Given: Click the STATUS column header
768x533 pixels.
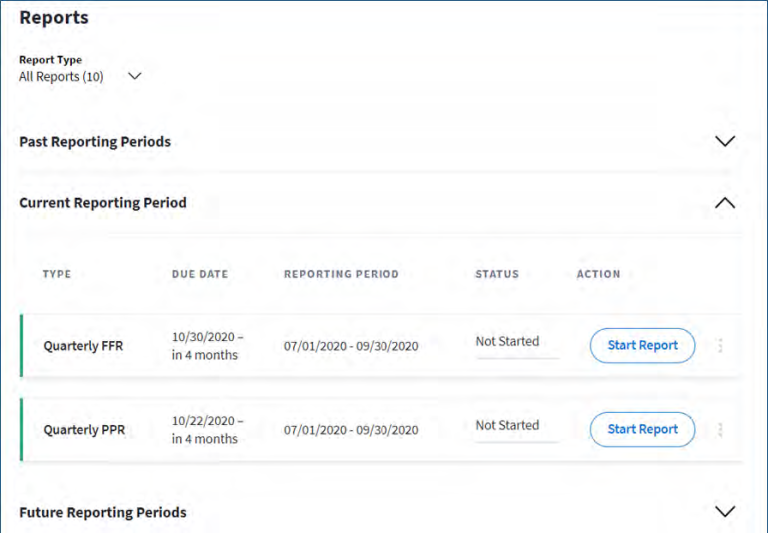Looking at the screenshot, I should tap(497, 274).
